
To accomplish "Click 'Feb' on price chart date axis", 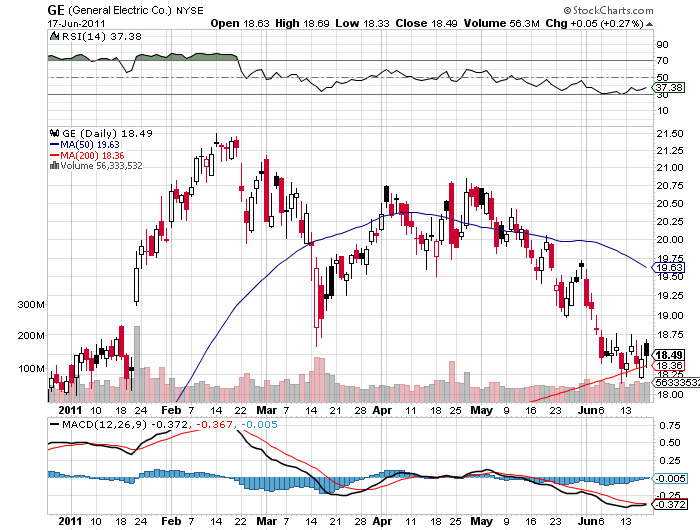I will (x=171, y=410).
